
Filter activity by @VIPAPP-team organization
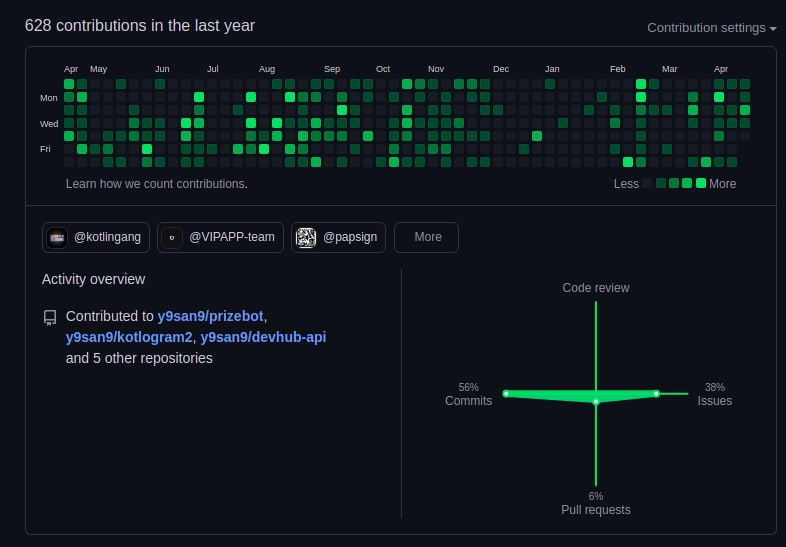click(221, 238)
